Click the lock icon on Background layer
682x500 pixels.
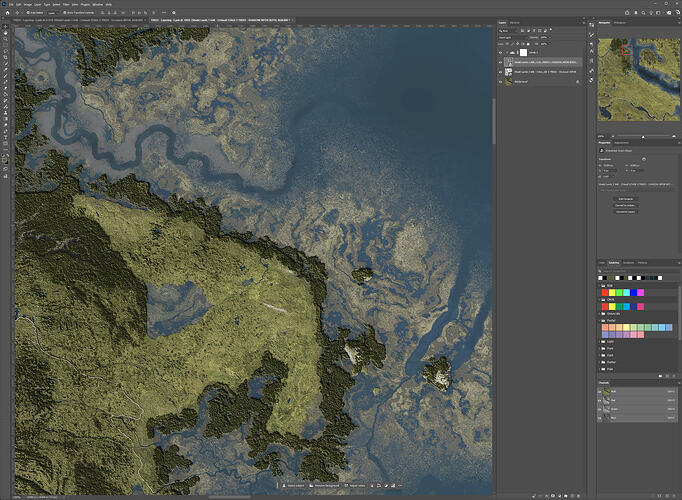578,81
